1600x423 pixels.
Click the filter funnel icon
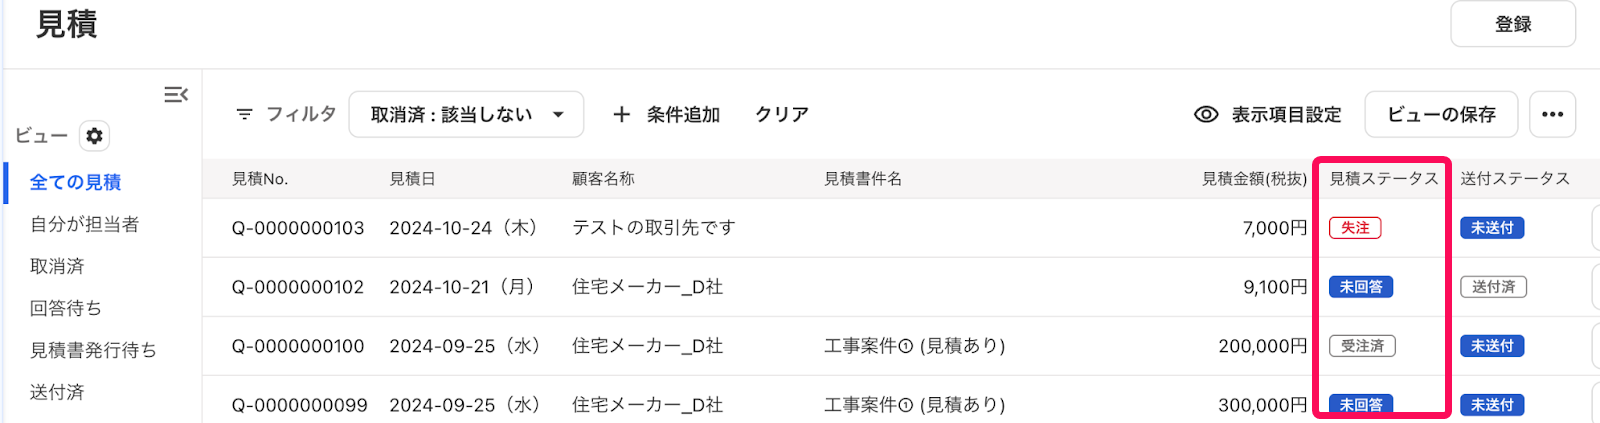pos(244,115)
